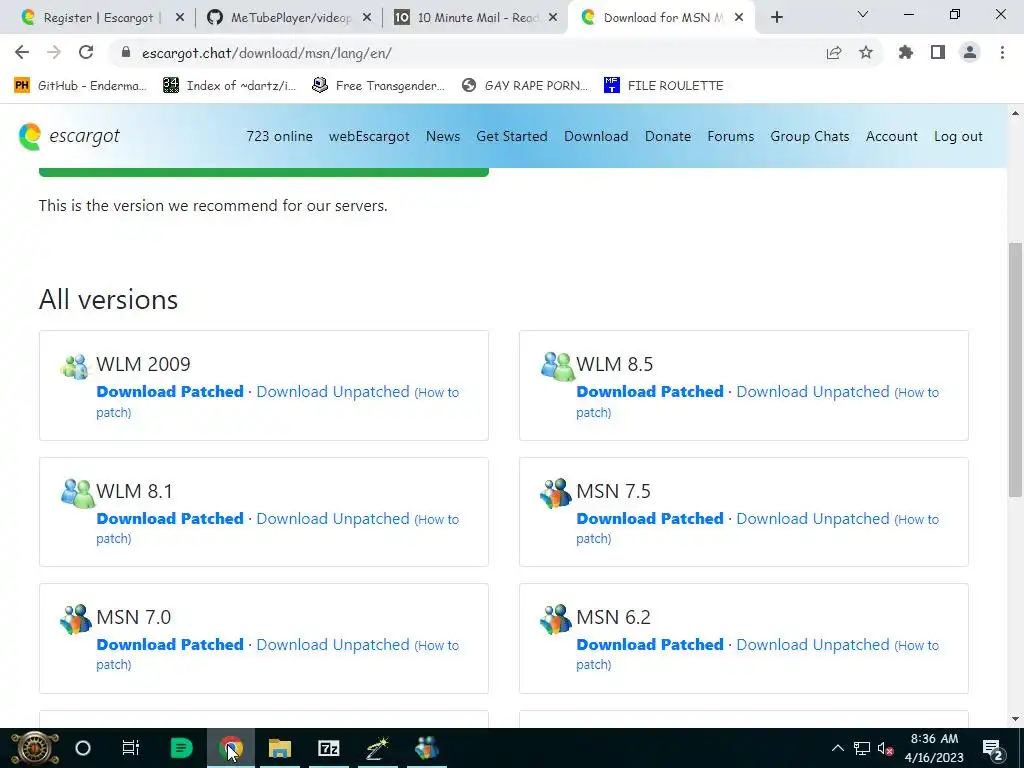Click the MSN 6.2 butterfly icon
This screenshot has height=768, width=1024.
556,619
